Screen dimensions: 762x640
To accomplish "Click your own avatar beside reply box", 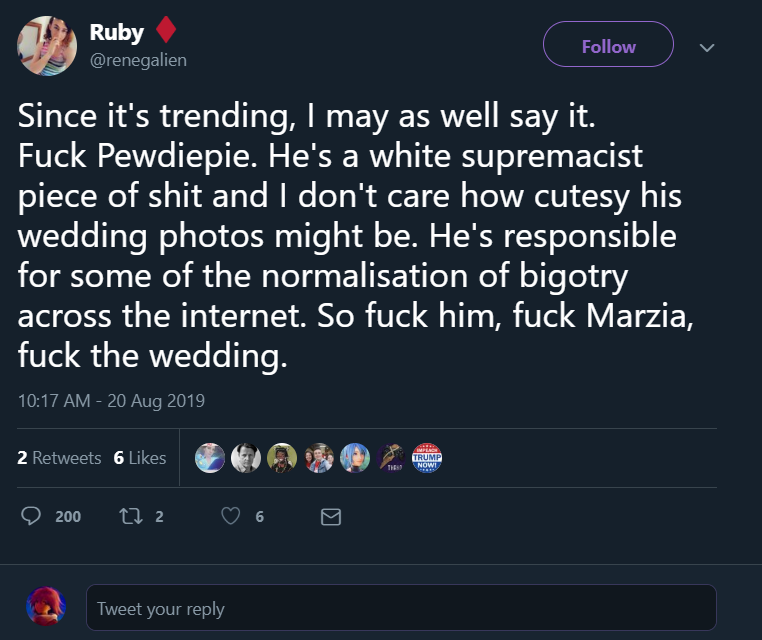I will (46, 607).
